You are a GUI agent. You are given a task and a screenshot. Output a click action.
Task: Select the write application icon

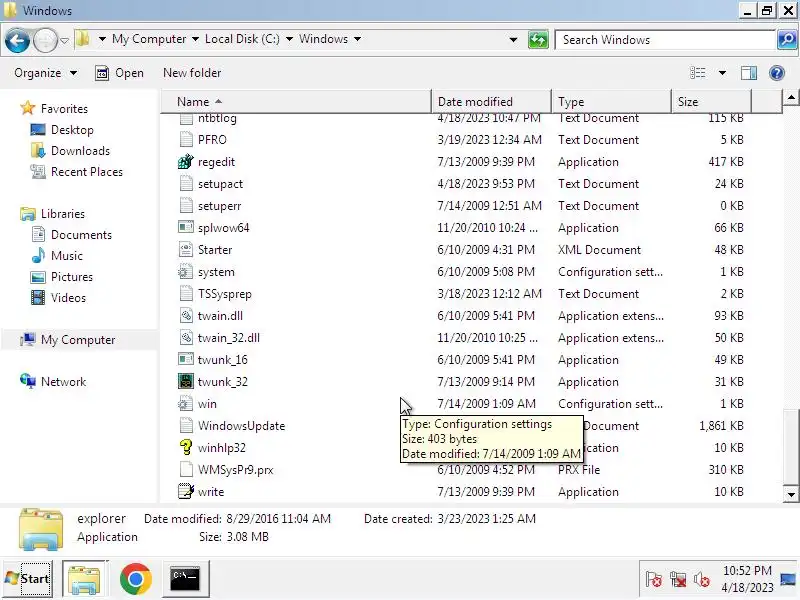tap(186, 492)
